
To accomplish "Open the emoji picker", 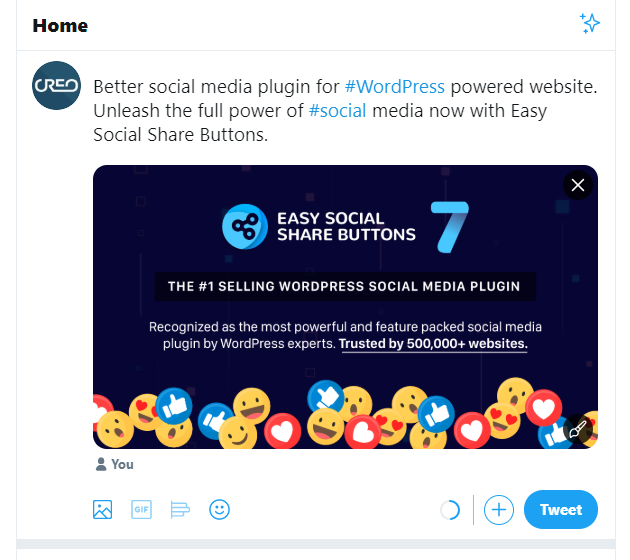I will coord(219,510).
